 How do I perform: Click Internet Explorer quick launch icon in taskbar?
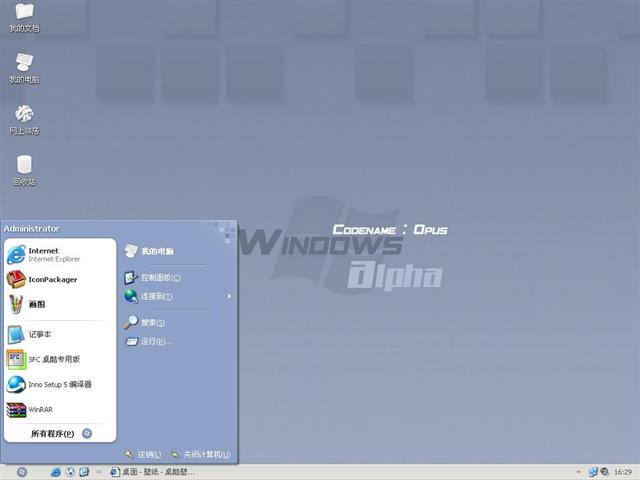pos(56,472)
